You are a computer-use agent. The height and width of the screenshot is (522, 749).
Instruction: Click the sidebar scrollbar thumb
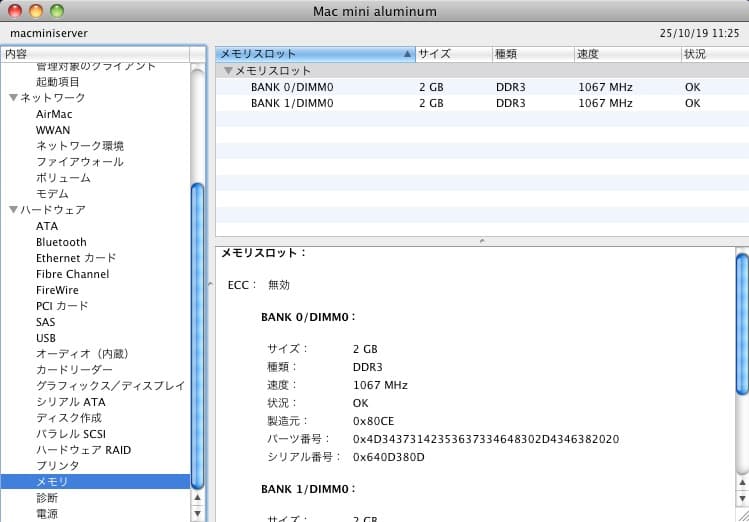click(x=197, y=336)
